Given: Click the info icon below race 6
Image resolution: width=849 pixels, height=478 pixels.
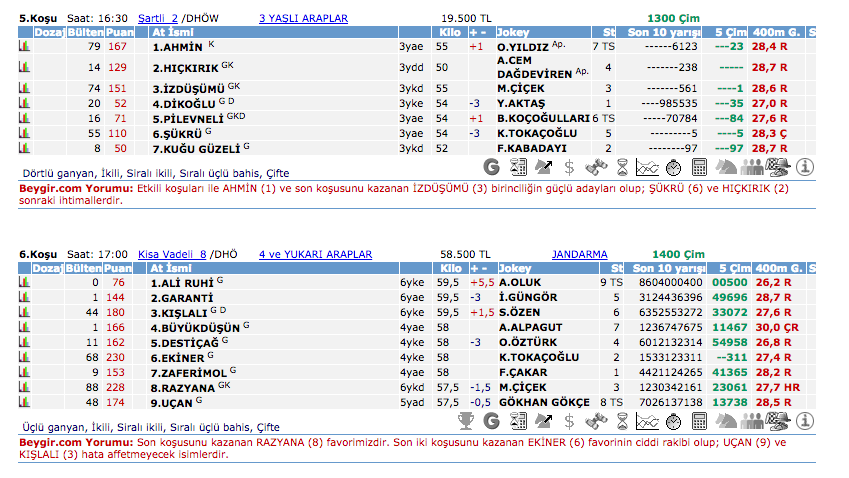Looking at the screenshot, I should 804,418.
